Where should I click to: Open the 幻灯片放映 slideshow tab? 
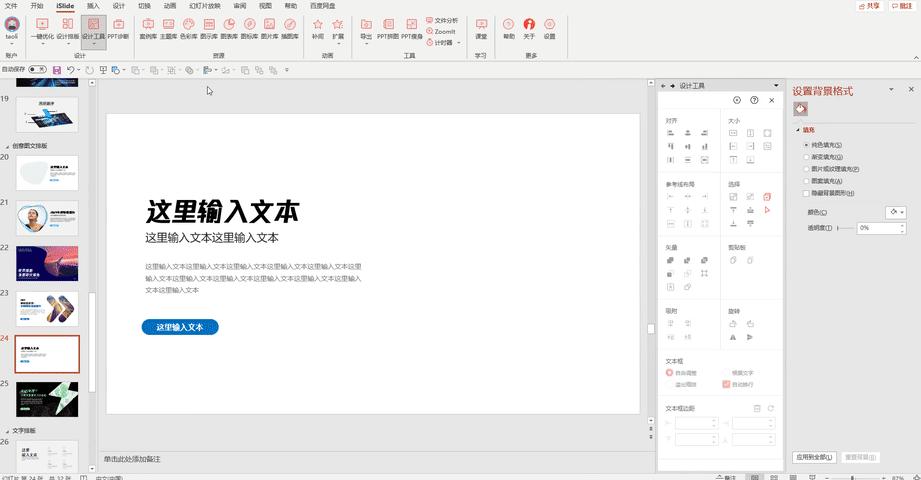[204, 5]
